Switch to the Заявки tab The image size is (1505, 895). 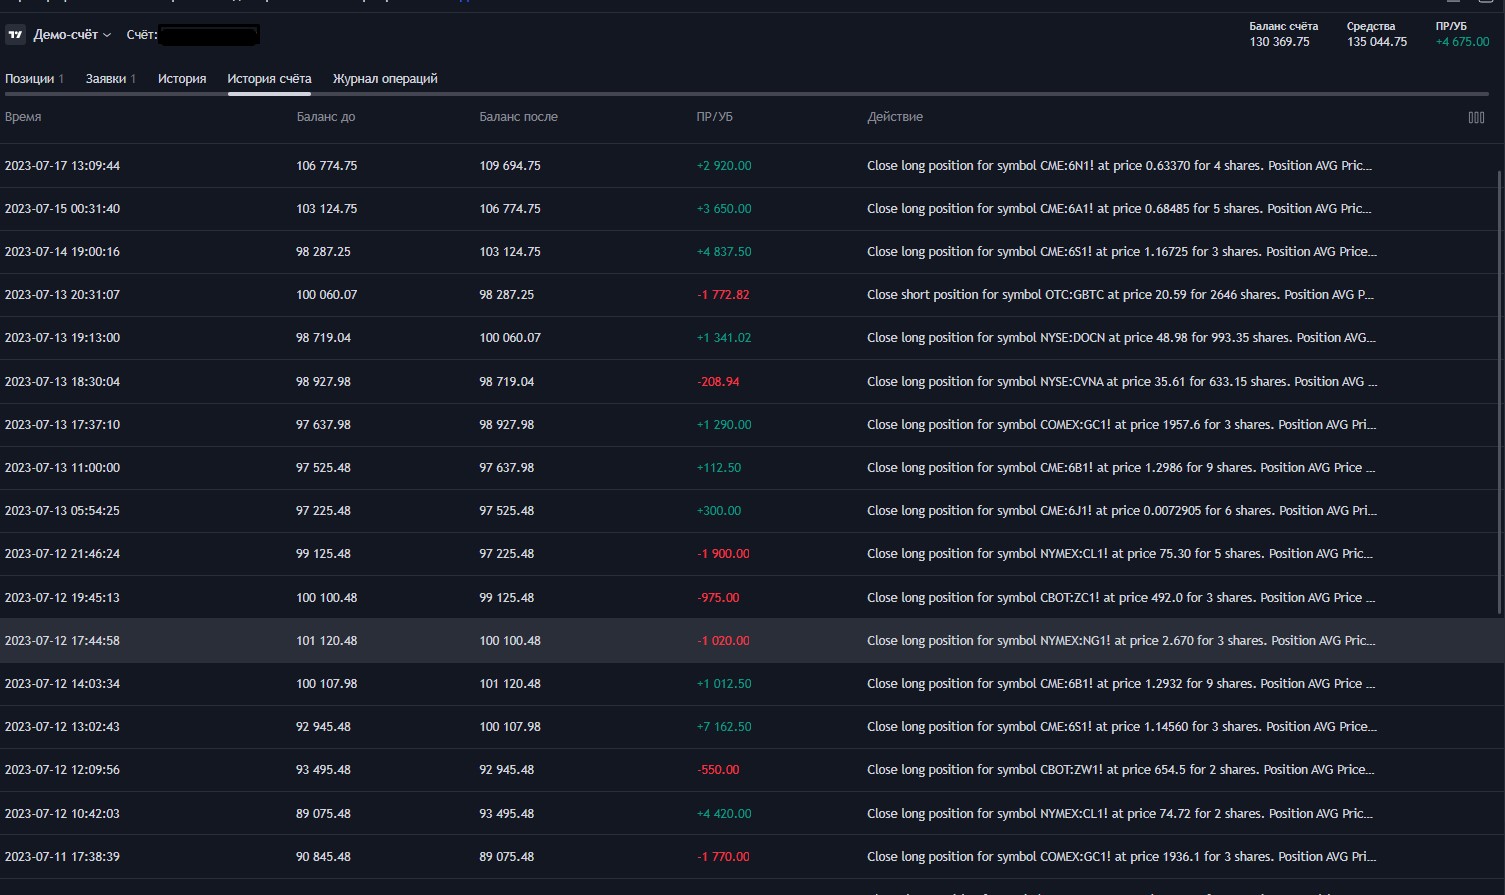pos(110,79)
